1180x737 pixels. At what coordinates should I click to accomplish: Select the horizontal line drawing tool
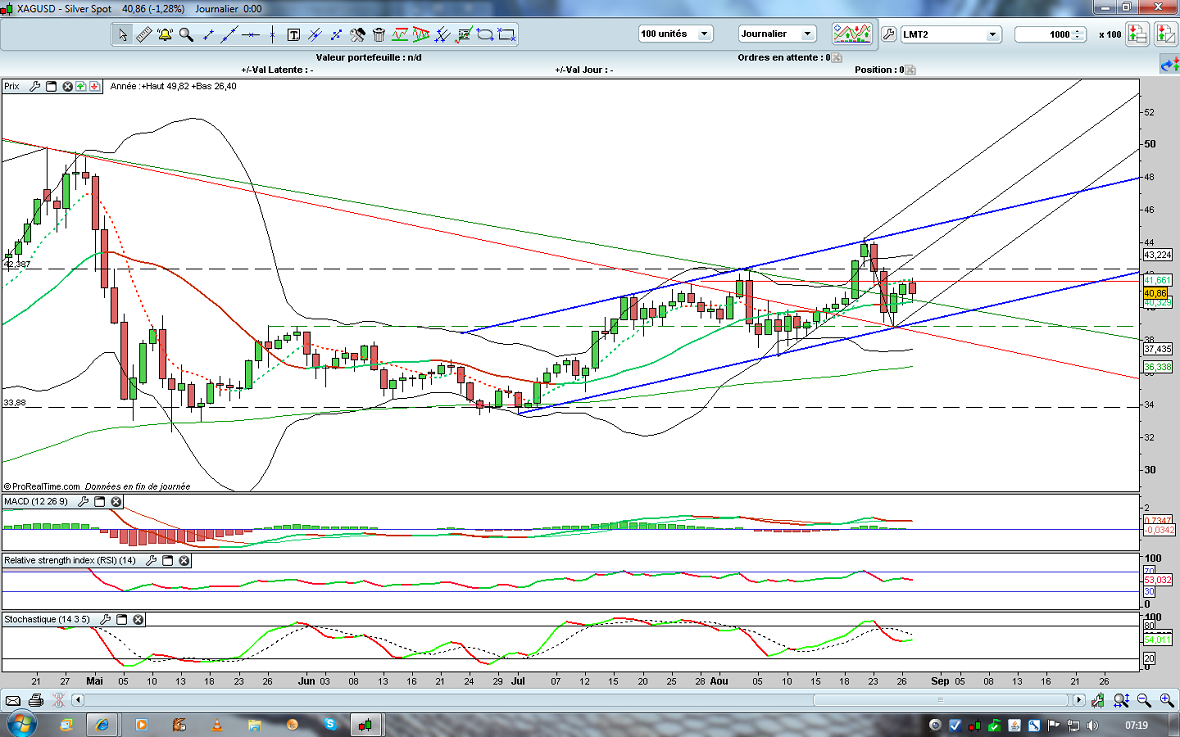(251, 34)
